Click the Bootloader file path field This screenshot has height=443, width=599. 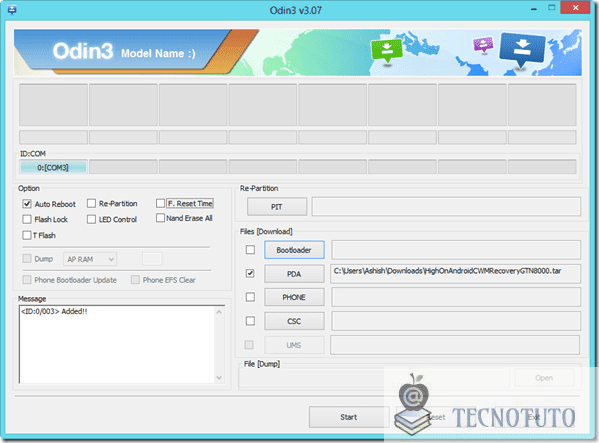[x=456, y=250]
